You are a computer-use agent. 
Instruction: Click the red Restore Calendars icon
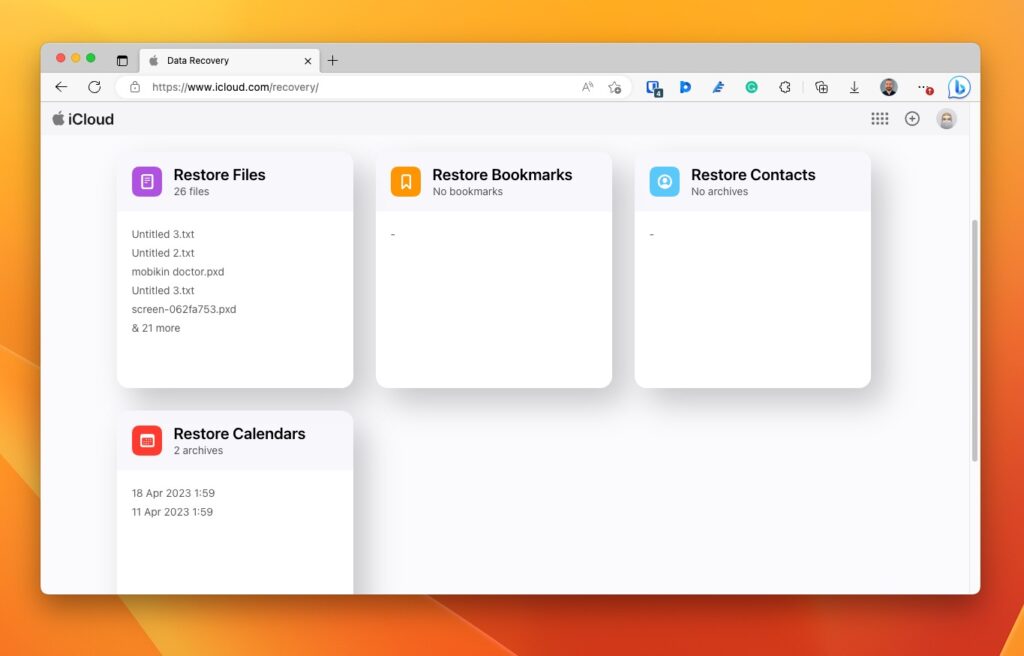(x=147, y=441)
